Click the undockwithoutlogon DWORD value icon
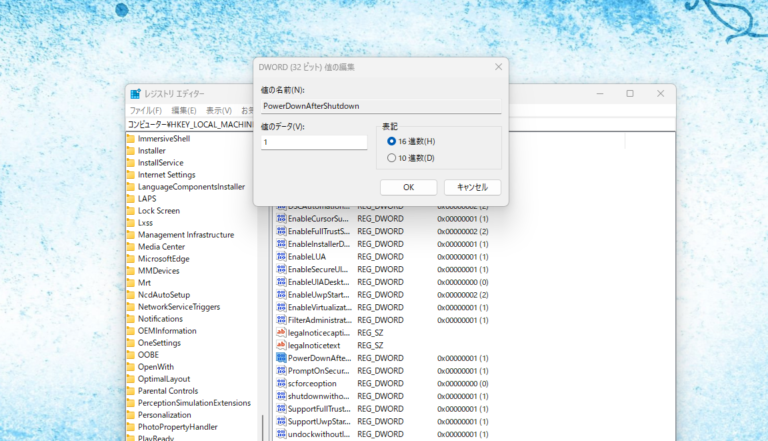 click(281, 434)
